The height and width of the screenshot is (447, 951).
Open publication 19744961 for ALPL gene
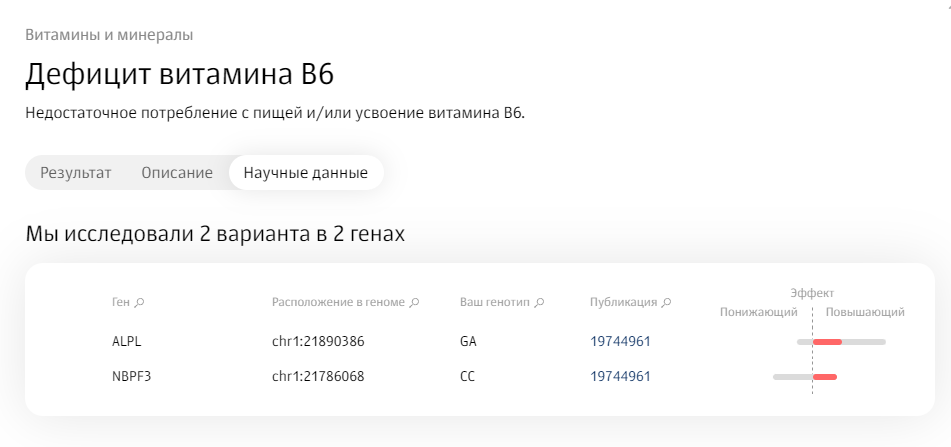[620, 341]
